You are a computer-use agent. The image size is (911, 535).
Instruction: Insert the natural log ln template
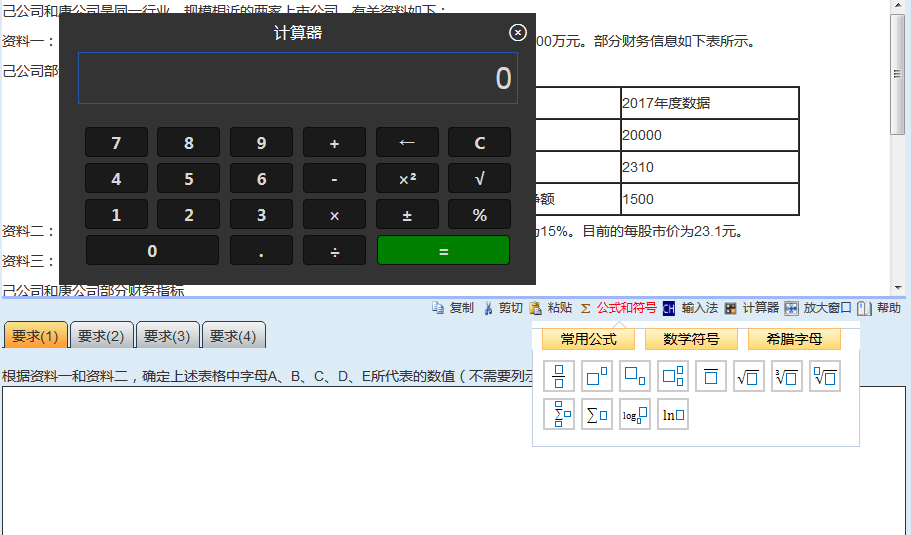673,414
